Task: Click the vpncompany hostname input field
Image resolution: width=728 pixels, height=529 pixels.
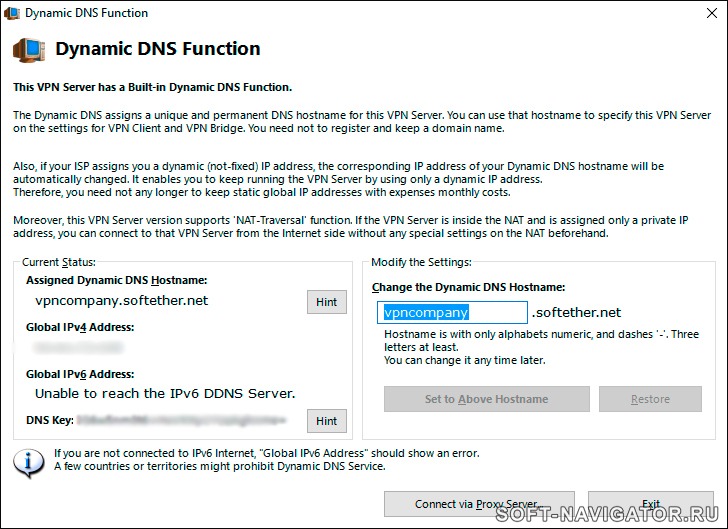Action: pos(452,313)
